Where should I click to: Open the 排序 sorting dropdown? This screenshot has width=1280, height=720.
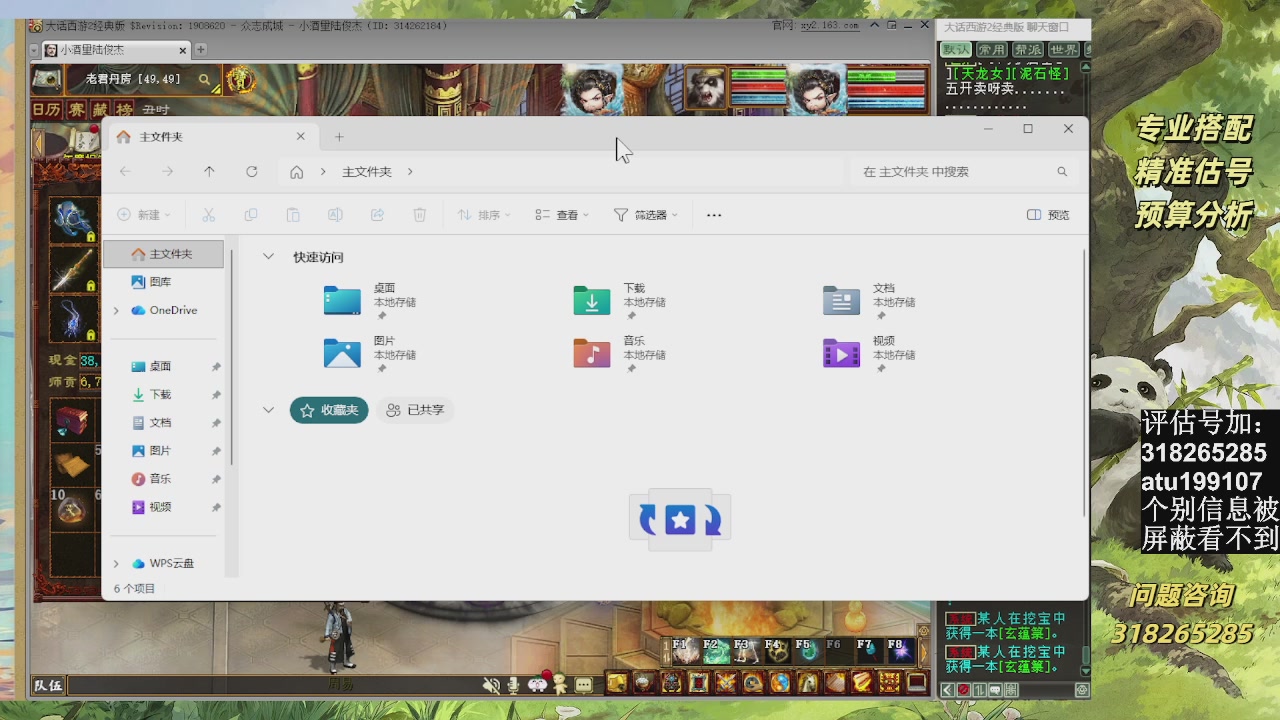point(483,214)
